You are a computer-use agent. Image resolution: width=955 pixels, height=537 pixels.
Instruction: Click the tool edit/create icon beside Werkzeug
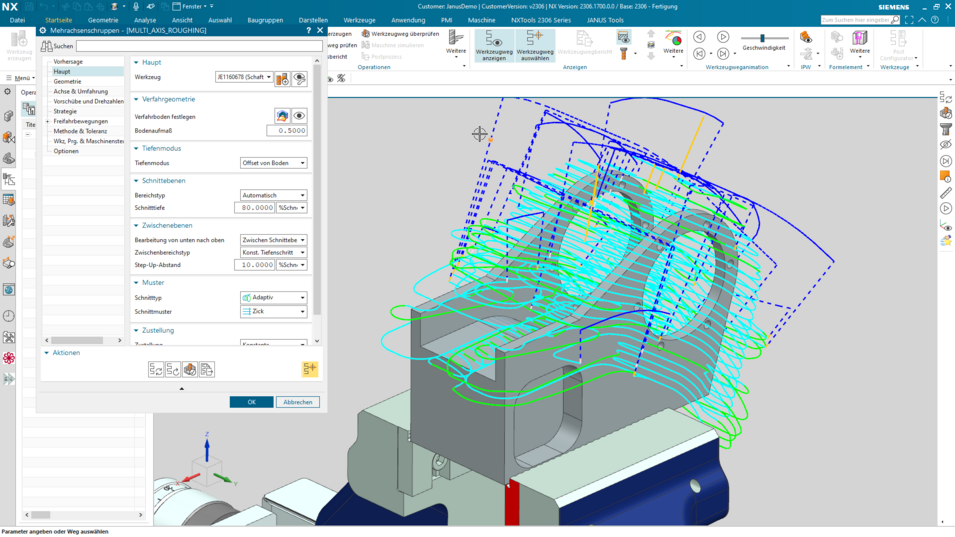click(x=282, y=79)
